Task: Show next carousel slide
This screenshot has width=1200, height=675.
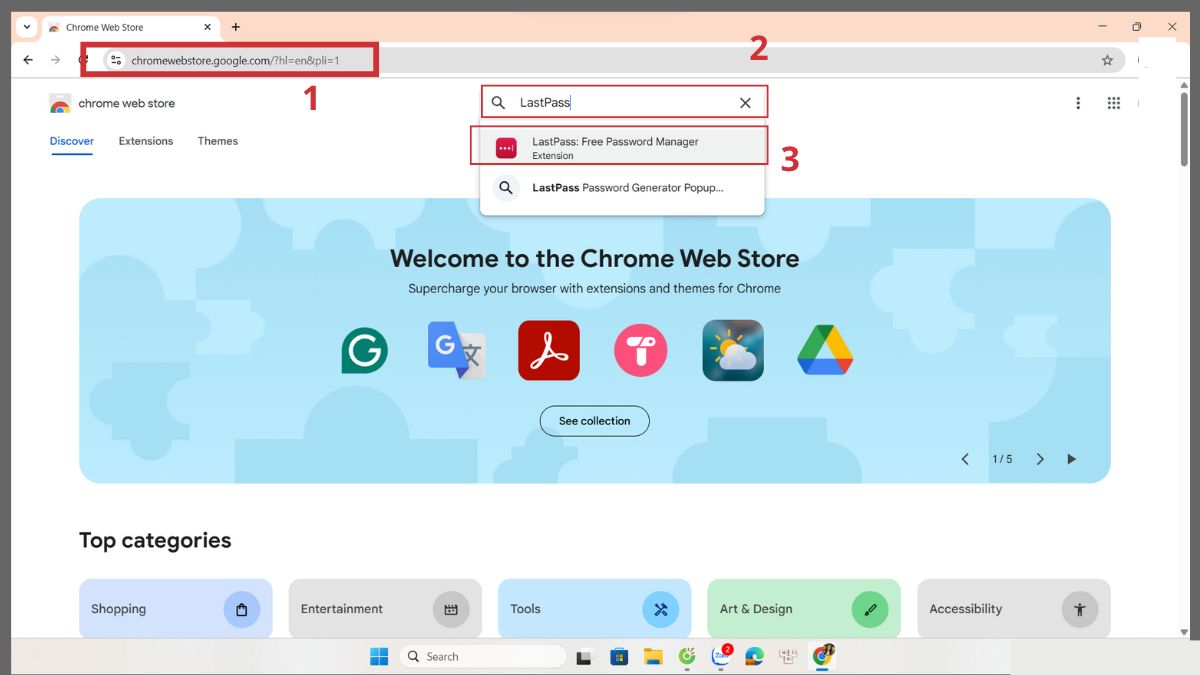Action: click(x=1040, y=459)
